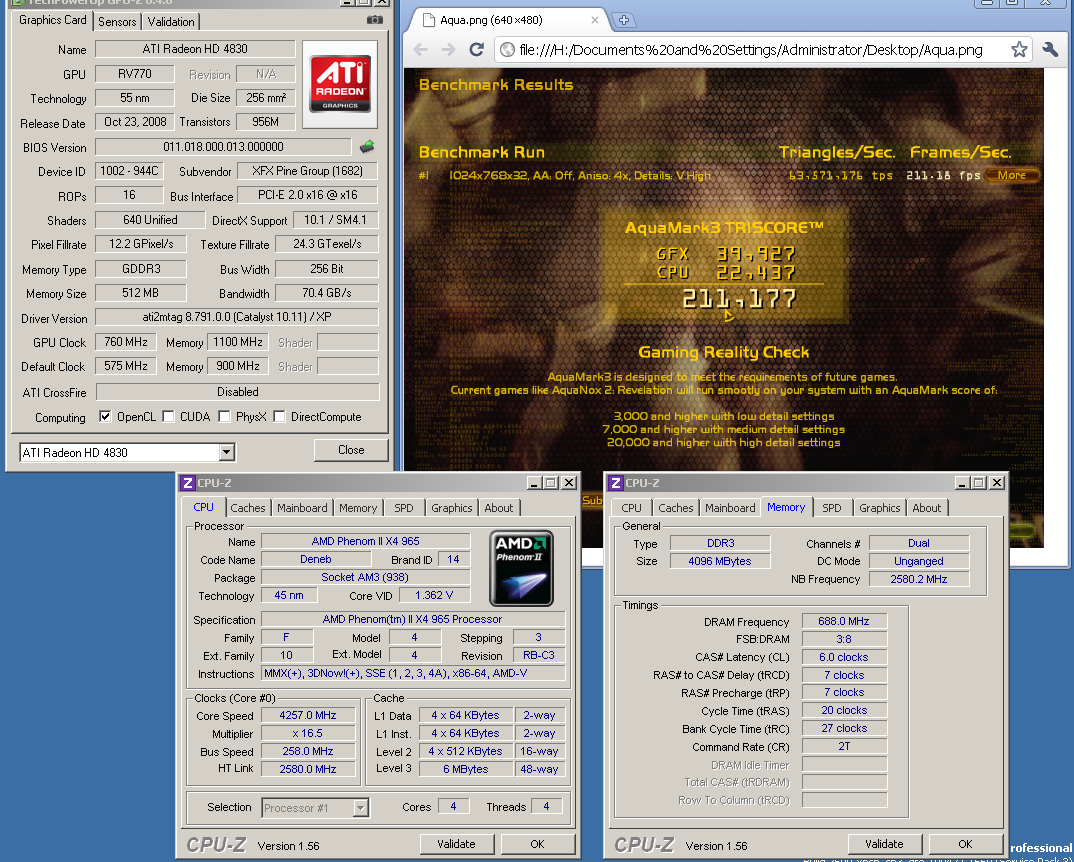Click the browser back arrow

click(421, 49)
